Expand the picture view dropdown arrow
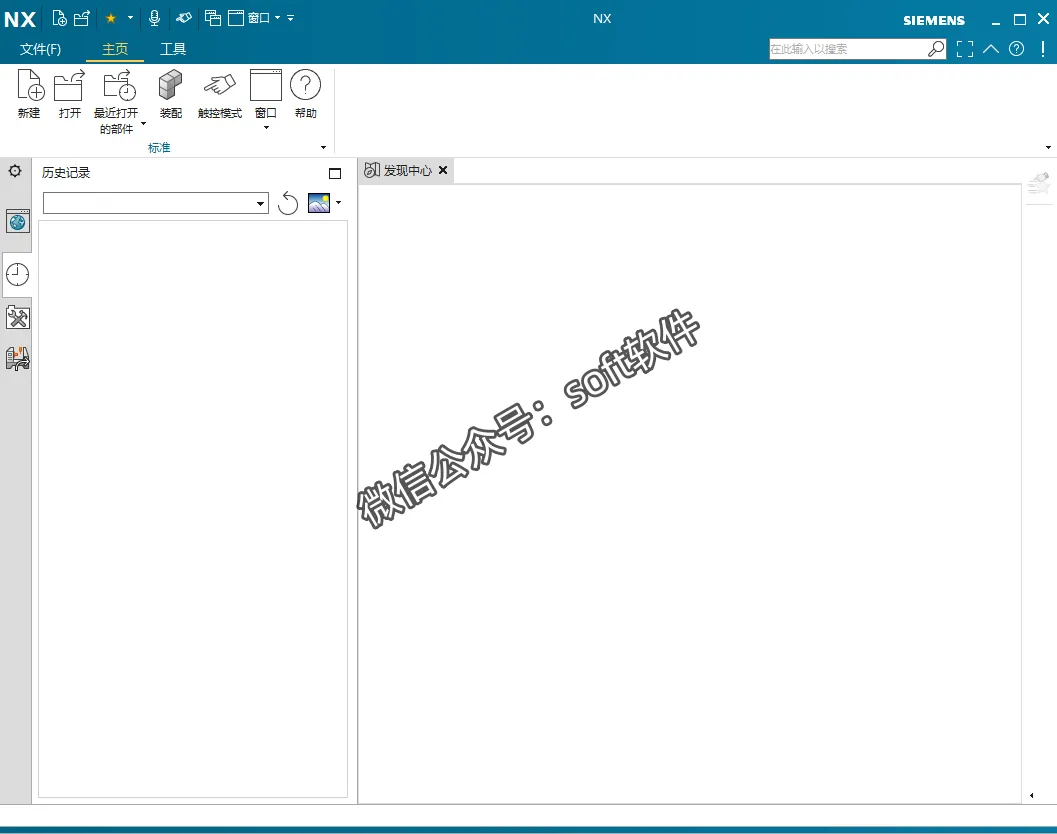 point(338,202)
